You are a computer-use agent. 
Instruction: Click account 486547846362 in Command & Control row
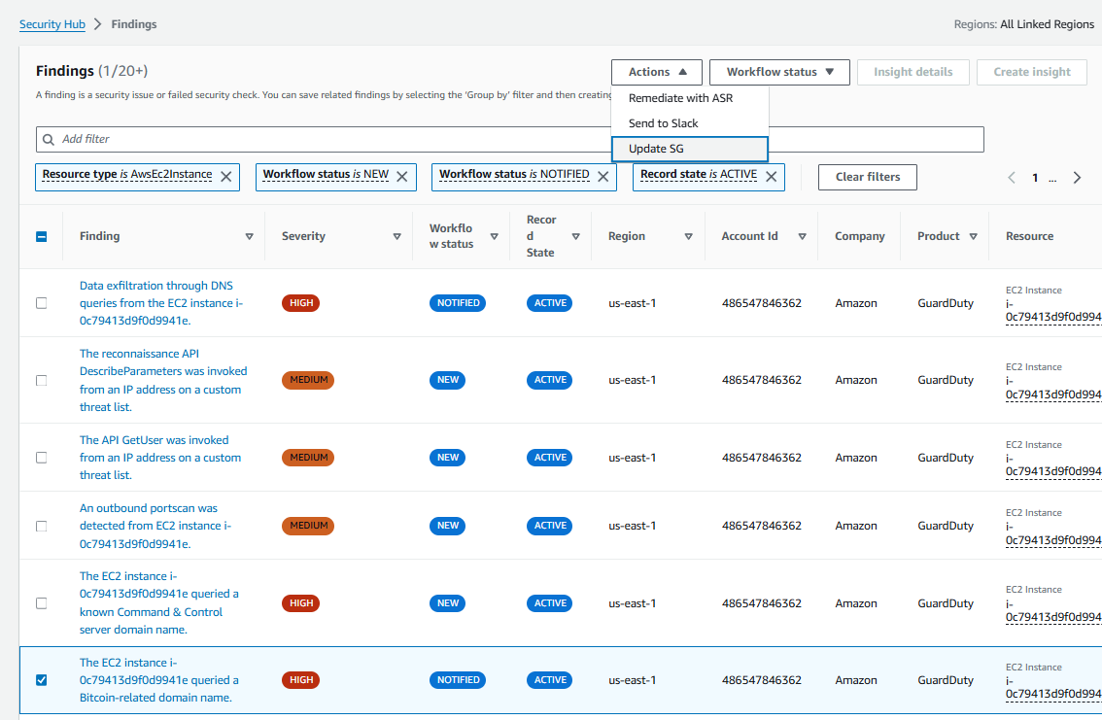pos(761,603)
